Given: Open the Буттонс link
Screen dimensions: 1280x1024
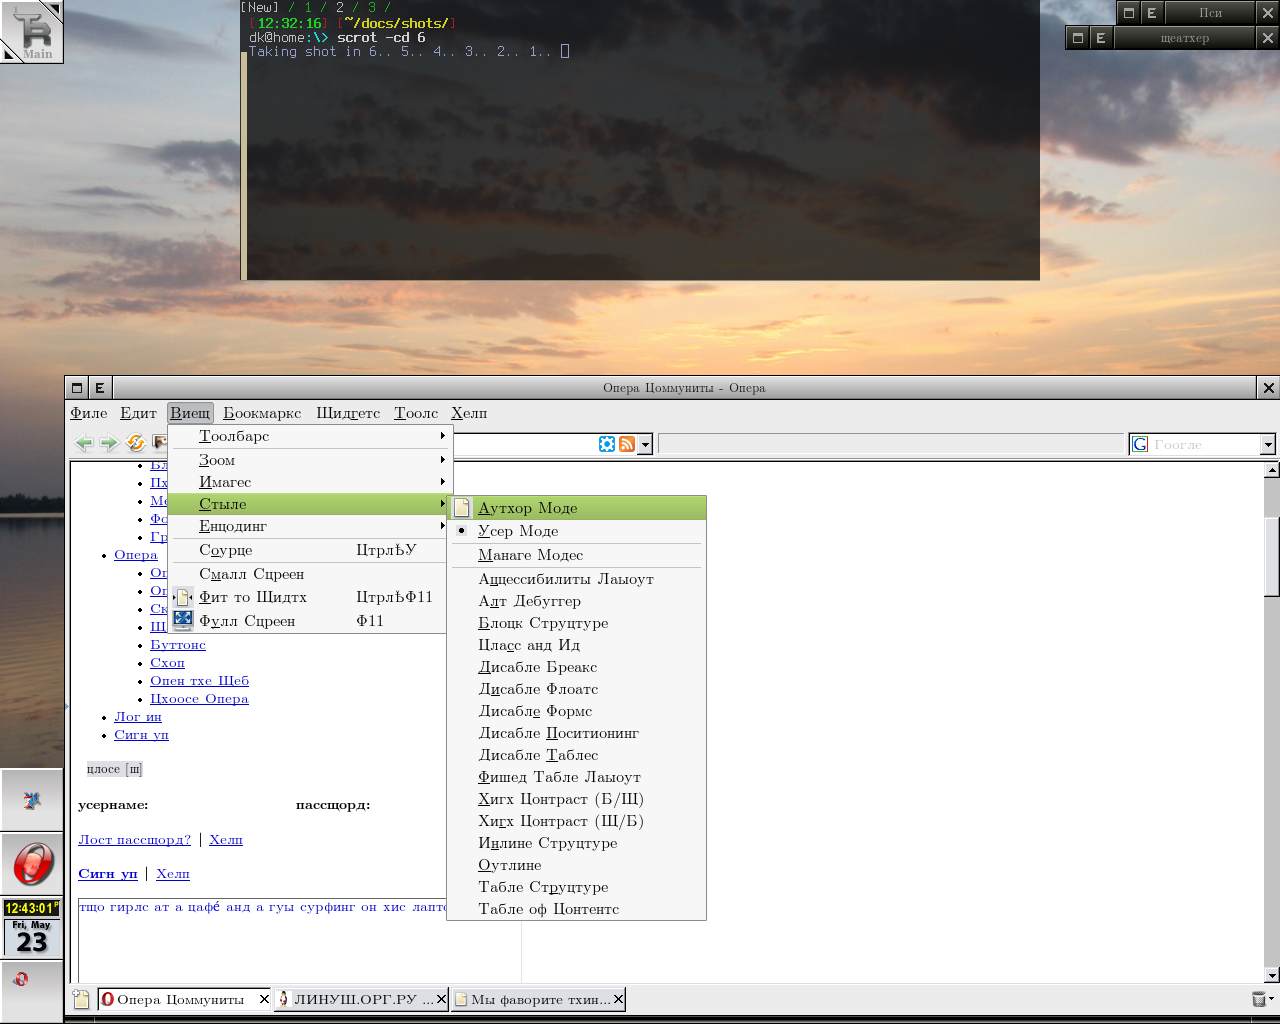Looking at the screenshot, I should coord(178,645).
